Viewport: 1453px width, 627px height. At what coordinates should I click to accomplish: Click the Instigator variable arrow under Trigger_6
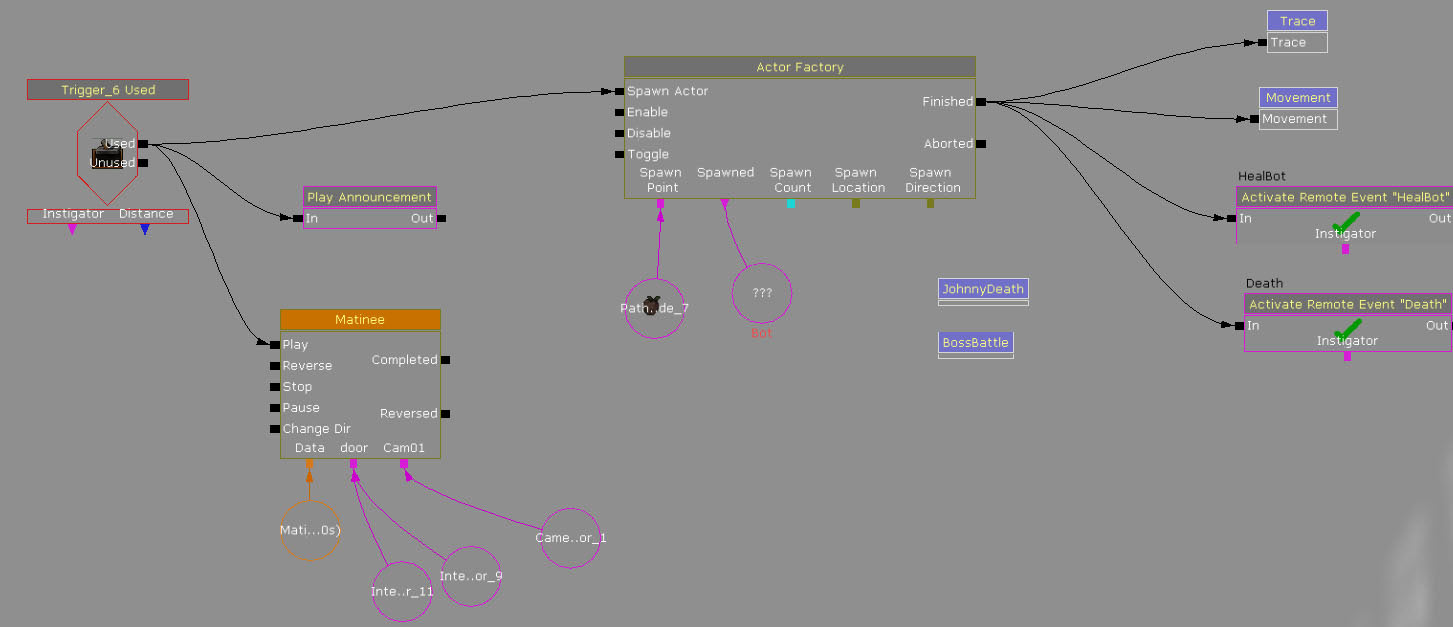pos(72,230)
